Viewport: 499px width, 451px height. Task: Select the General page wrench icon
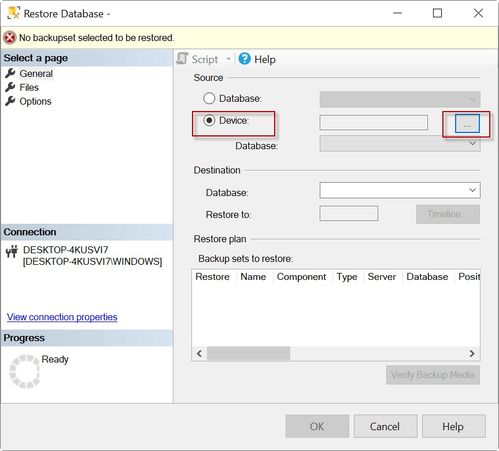pos(10,73)
